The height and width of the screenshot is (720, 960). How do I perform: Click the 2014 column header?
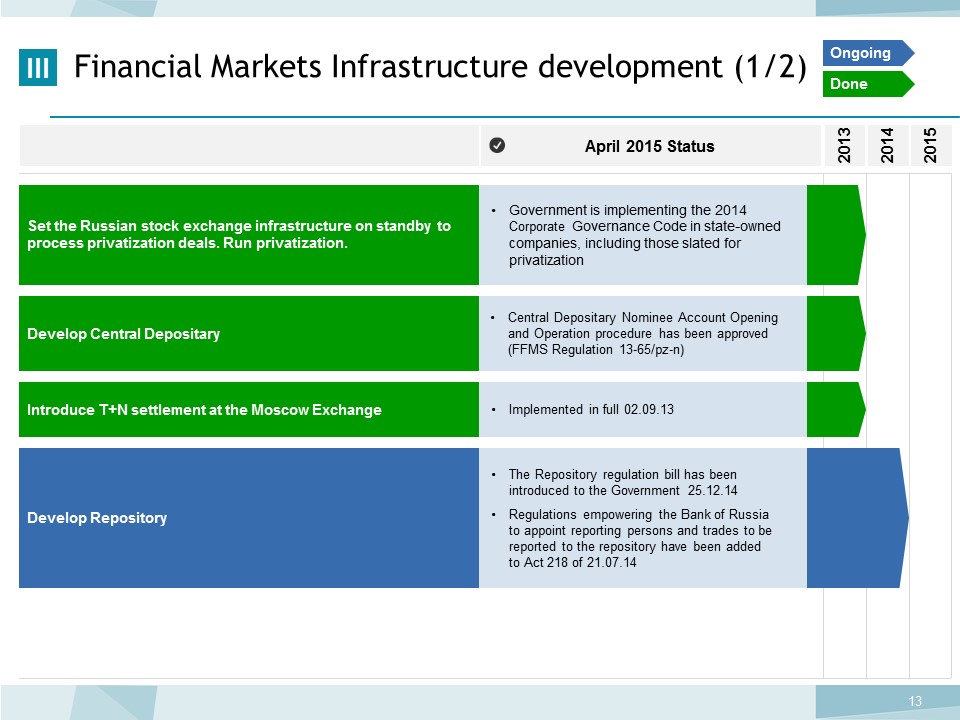coord(887,145)
